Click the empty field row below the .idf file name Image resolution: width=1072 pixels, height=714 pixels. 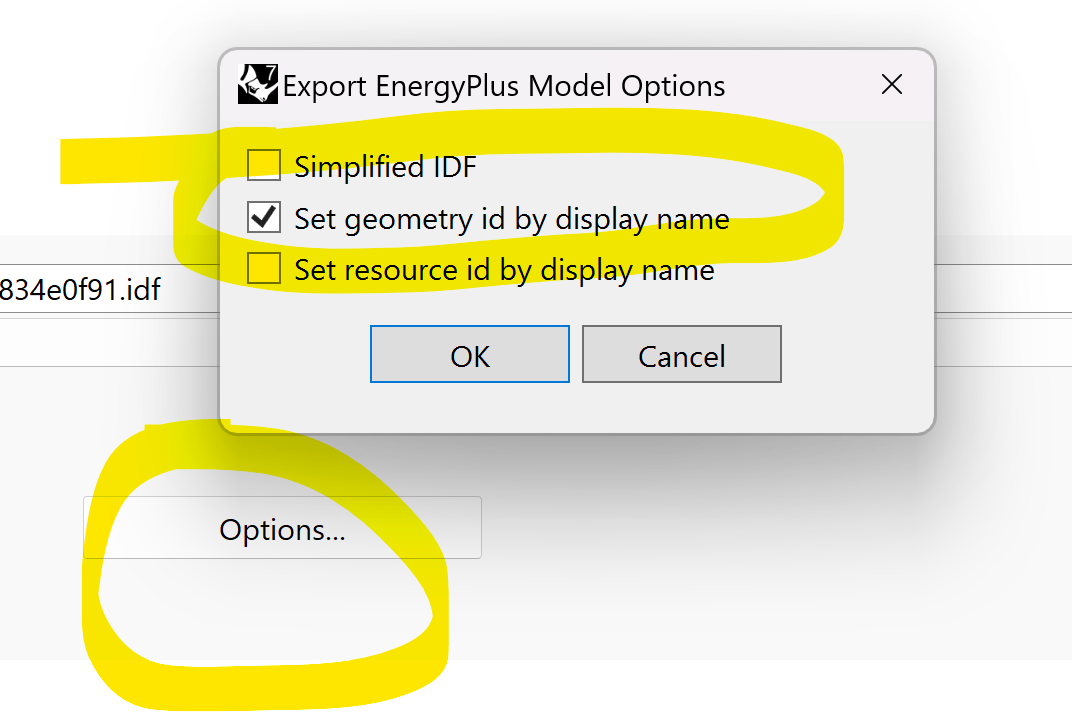point(109,342)
